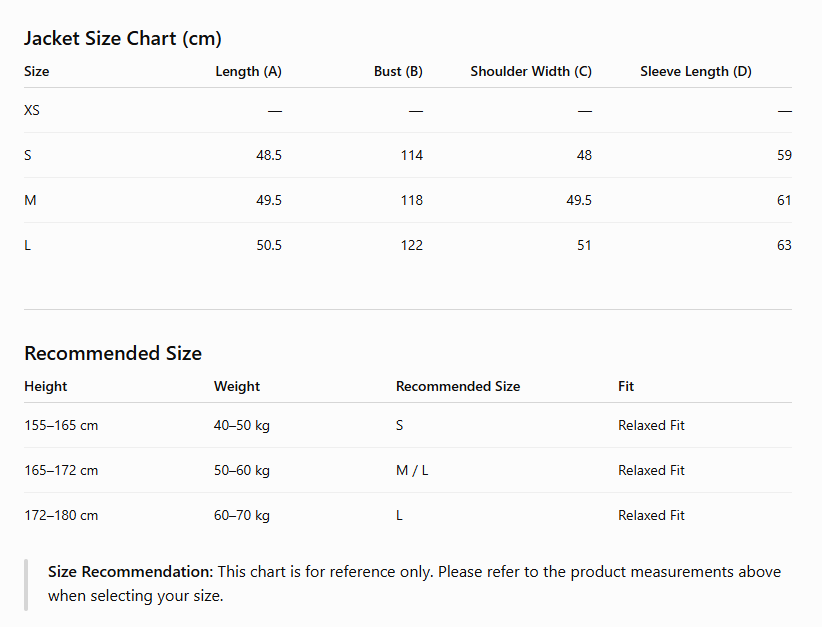This screenshot has height=627, width=822.
Task: Select the Length (A) column header
Action: 248,71
